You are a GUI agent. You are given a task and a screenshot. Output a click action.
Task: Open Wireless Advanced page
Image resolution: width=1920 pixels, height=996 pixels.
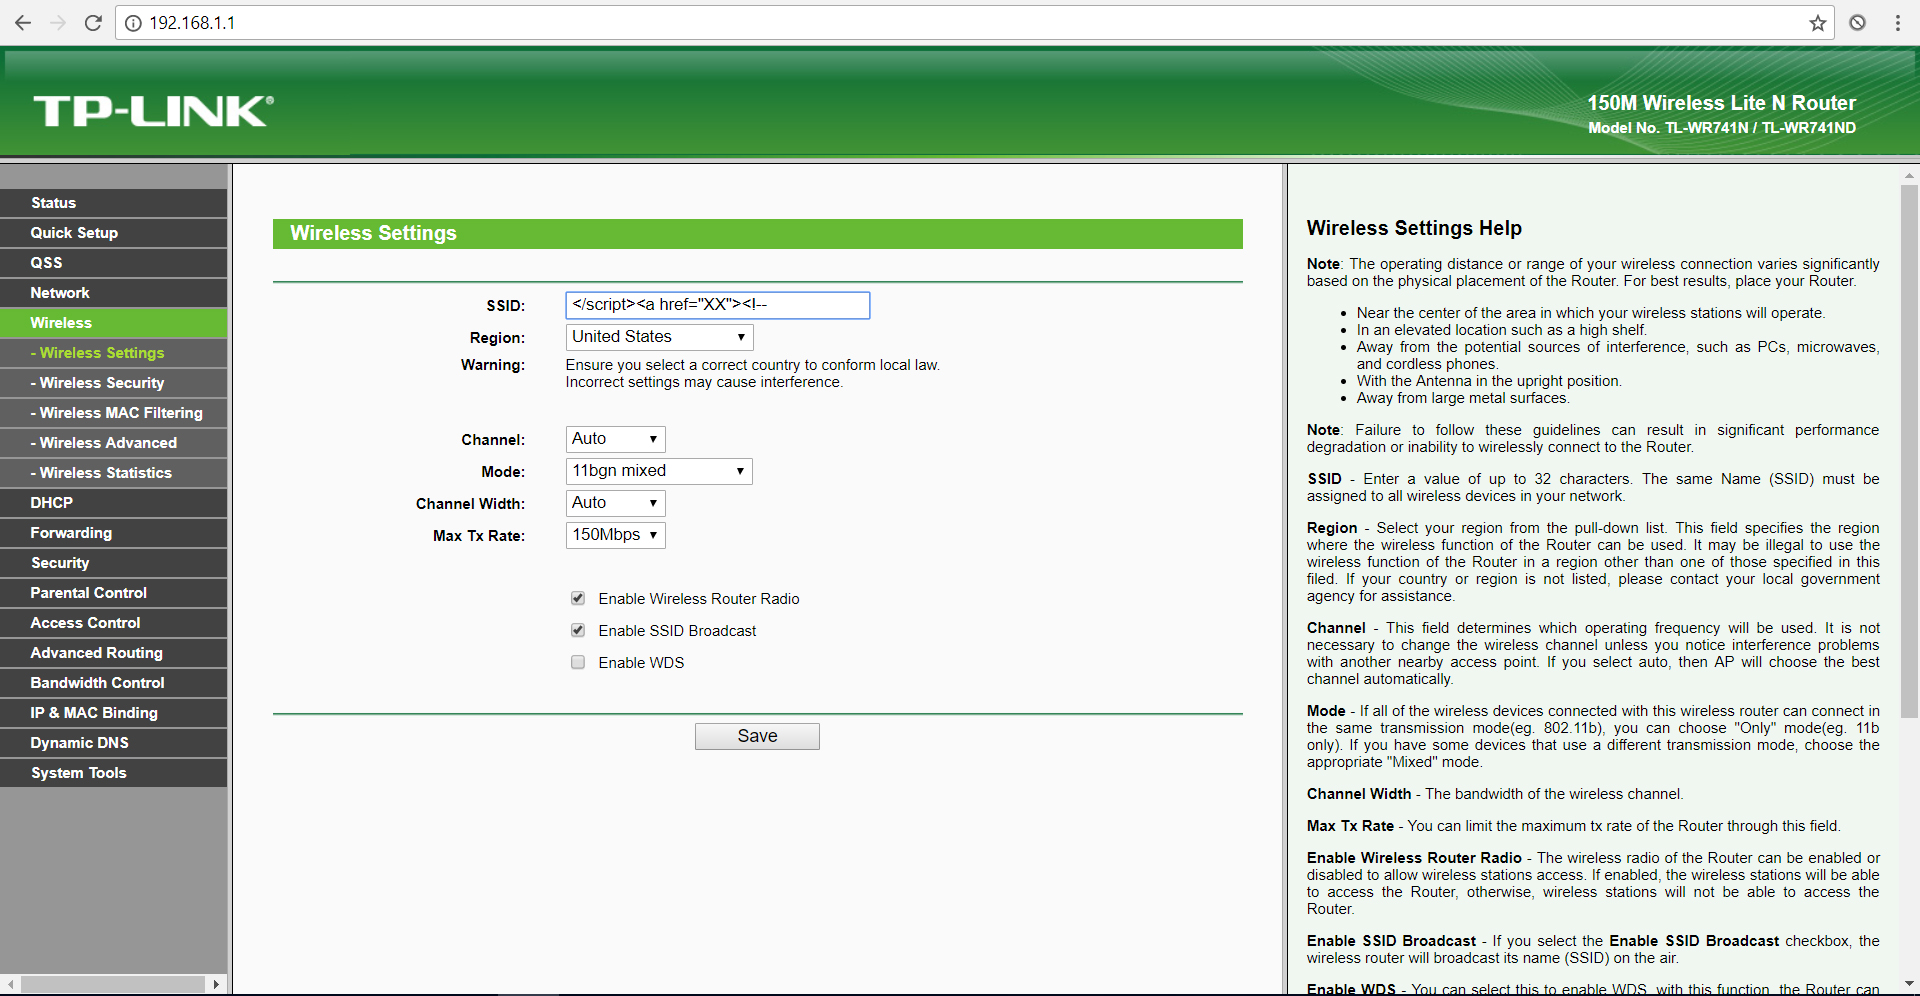[114, 443]
